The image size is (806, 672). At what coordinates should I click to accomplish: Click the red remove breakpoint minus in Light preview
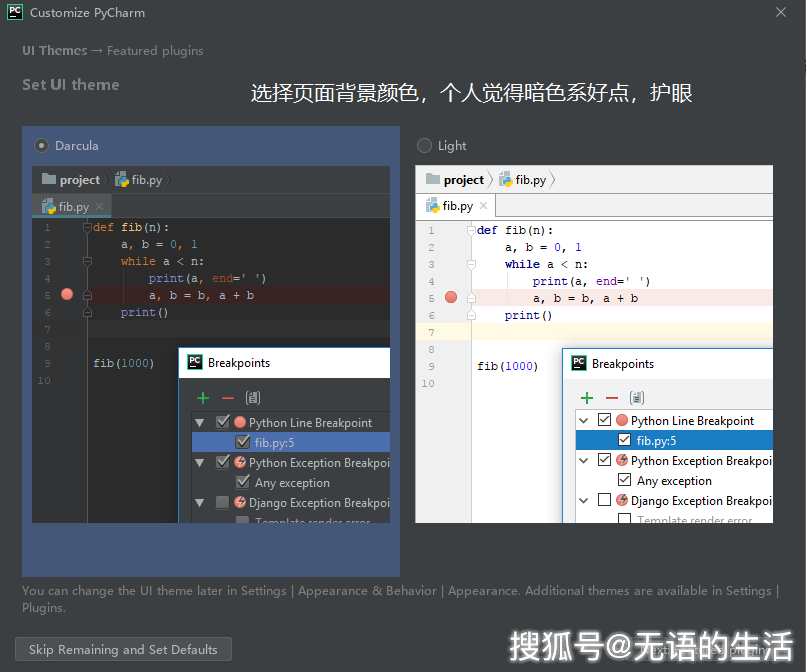(612, 398)
